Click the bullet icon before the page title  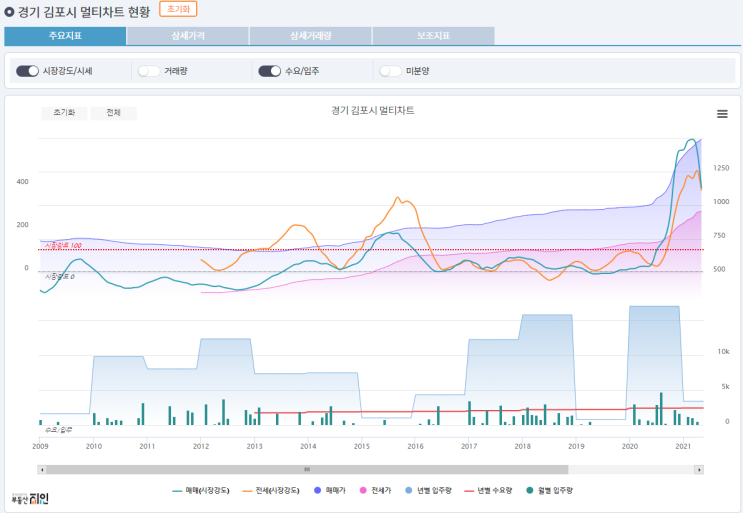[x=9, y=12]
